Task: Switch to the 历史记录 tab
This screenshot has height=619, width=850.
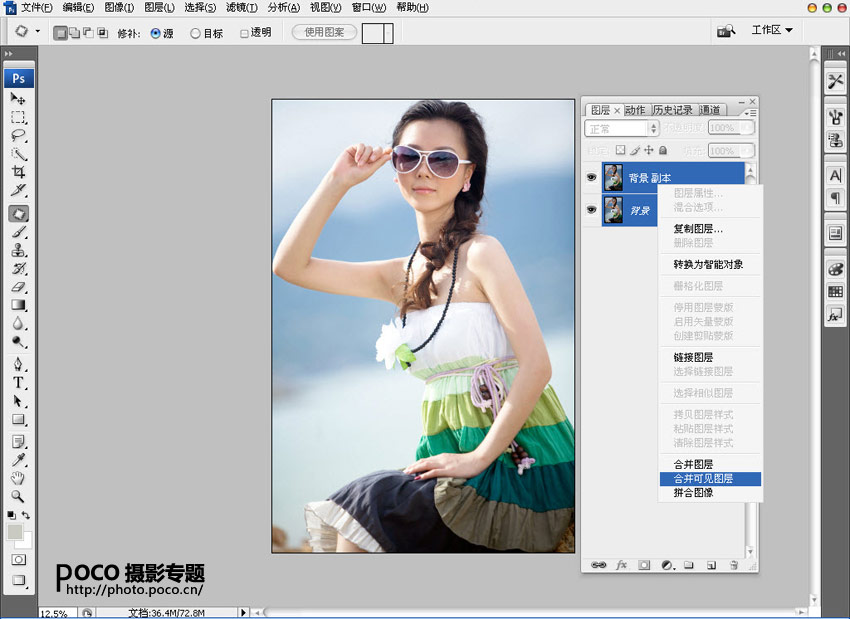Action: 673,110
